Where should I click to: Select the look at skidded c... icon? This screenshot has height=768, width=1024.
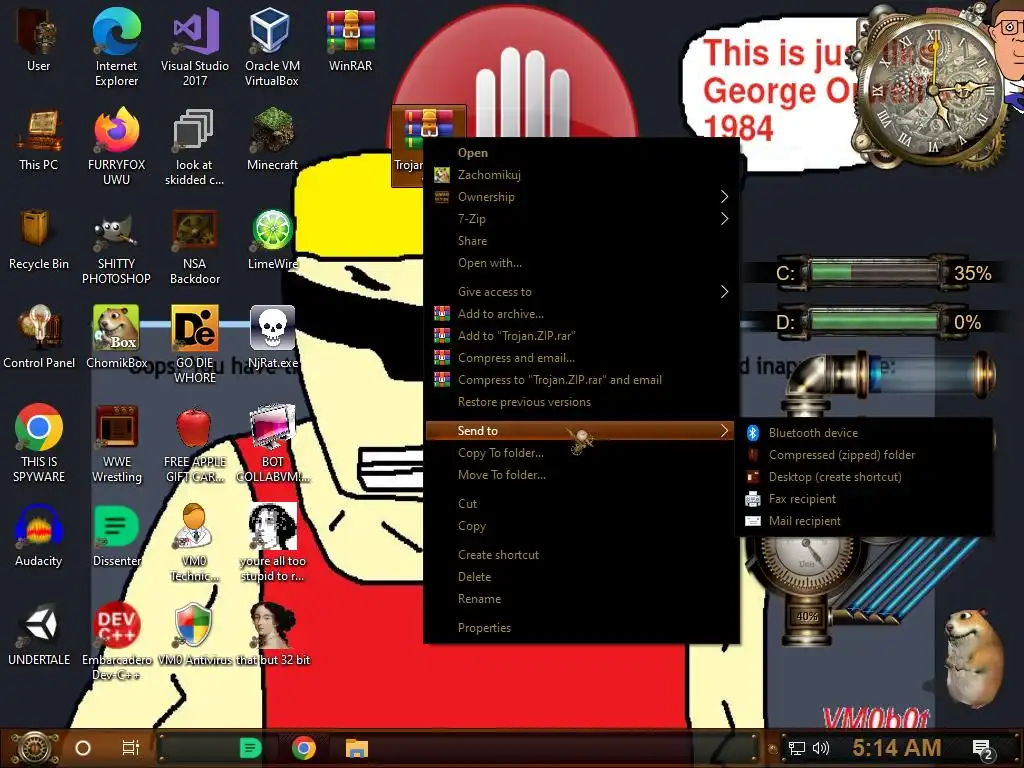click(x=194, y=146)
